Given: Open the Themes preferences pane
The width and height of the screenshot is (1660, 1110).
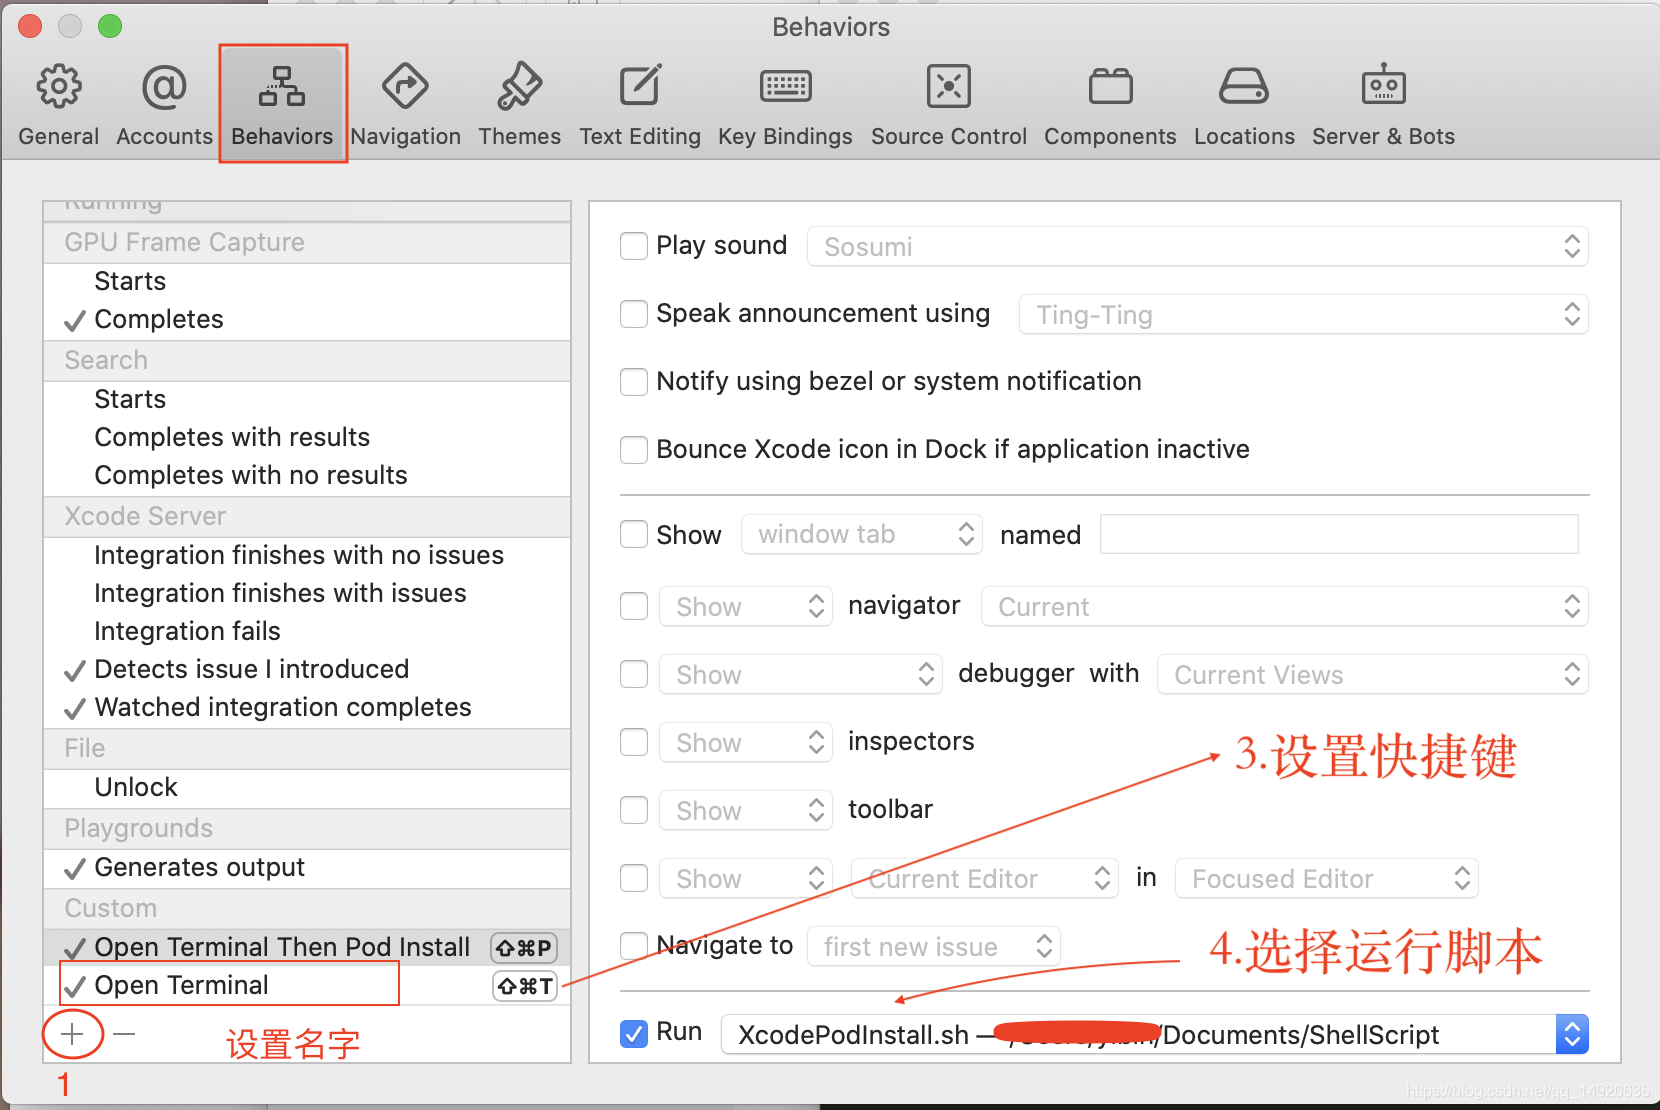Looking at the screenshot, I should 519,105.
